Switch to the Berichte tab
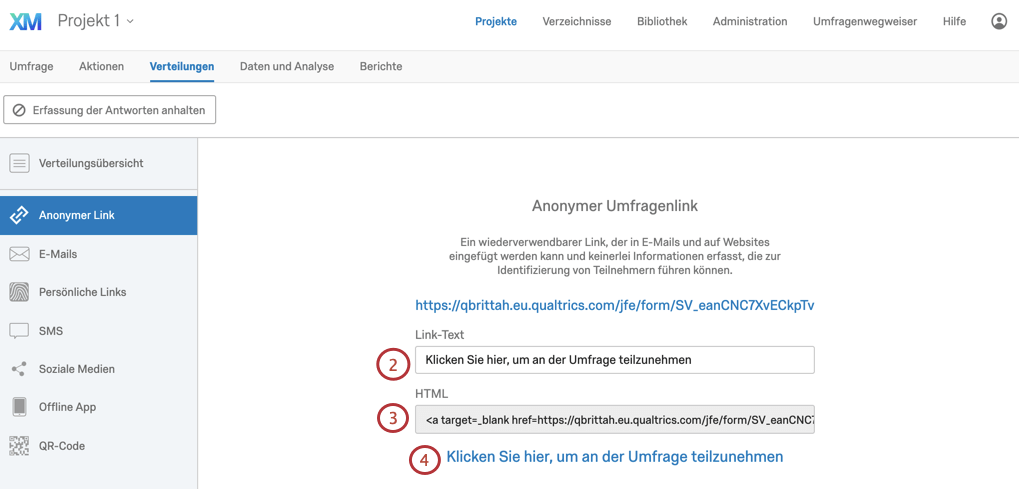The height and width of the screenshot is (489, 1019). pos(381,66)
